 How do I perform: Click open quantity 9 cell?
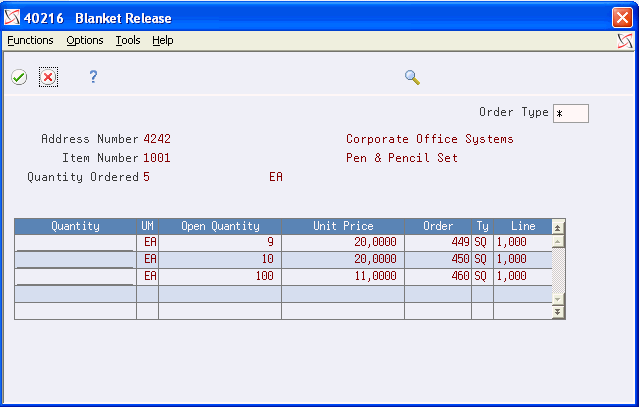(x=220, y=243)
